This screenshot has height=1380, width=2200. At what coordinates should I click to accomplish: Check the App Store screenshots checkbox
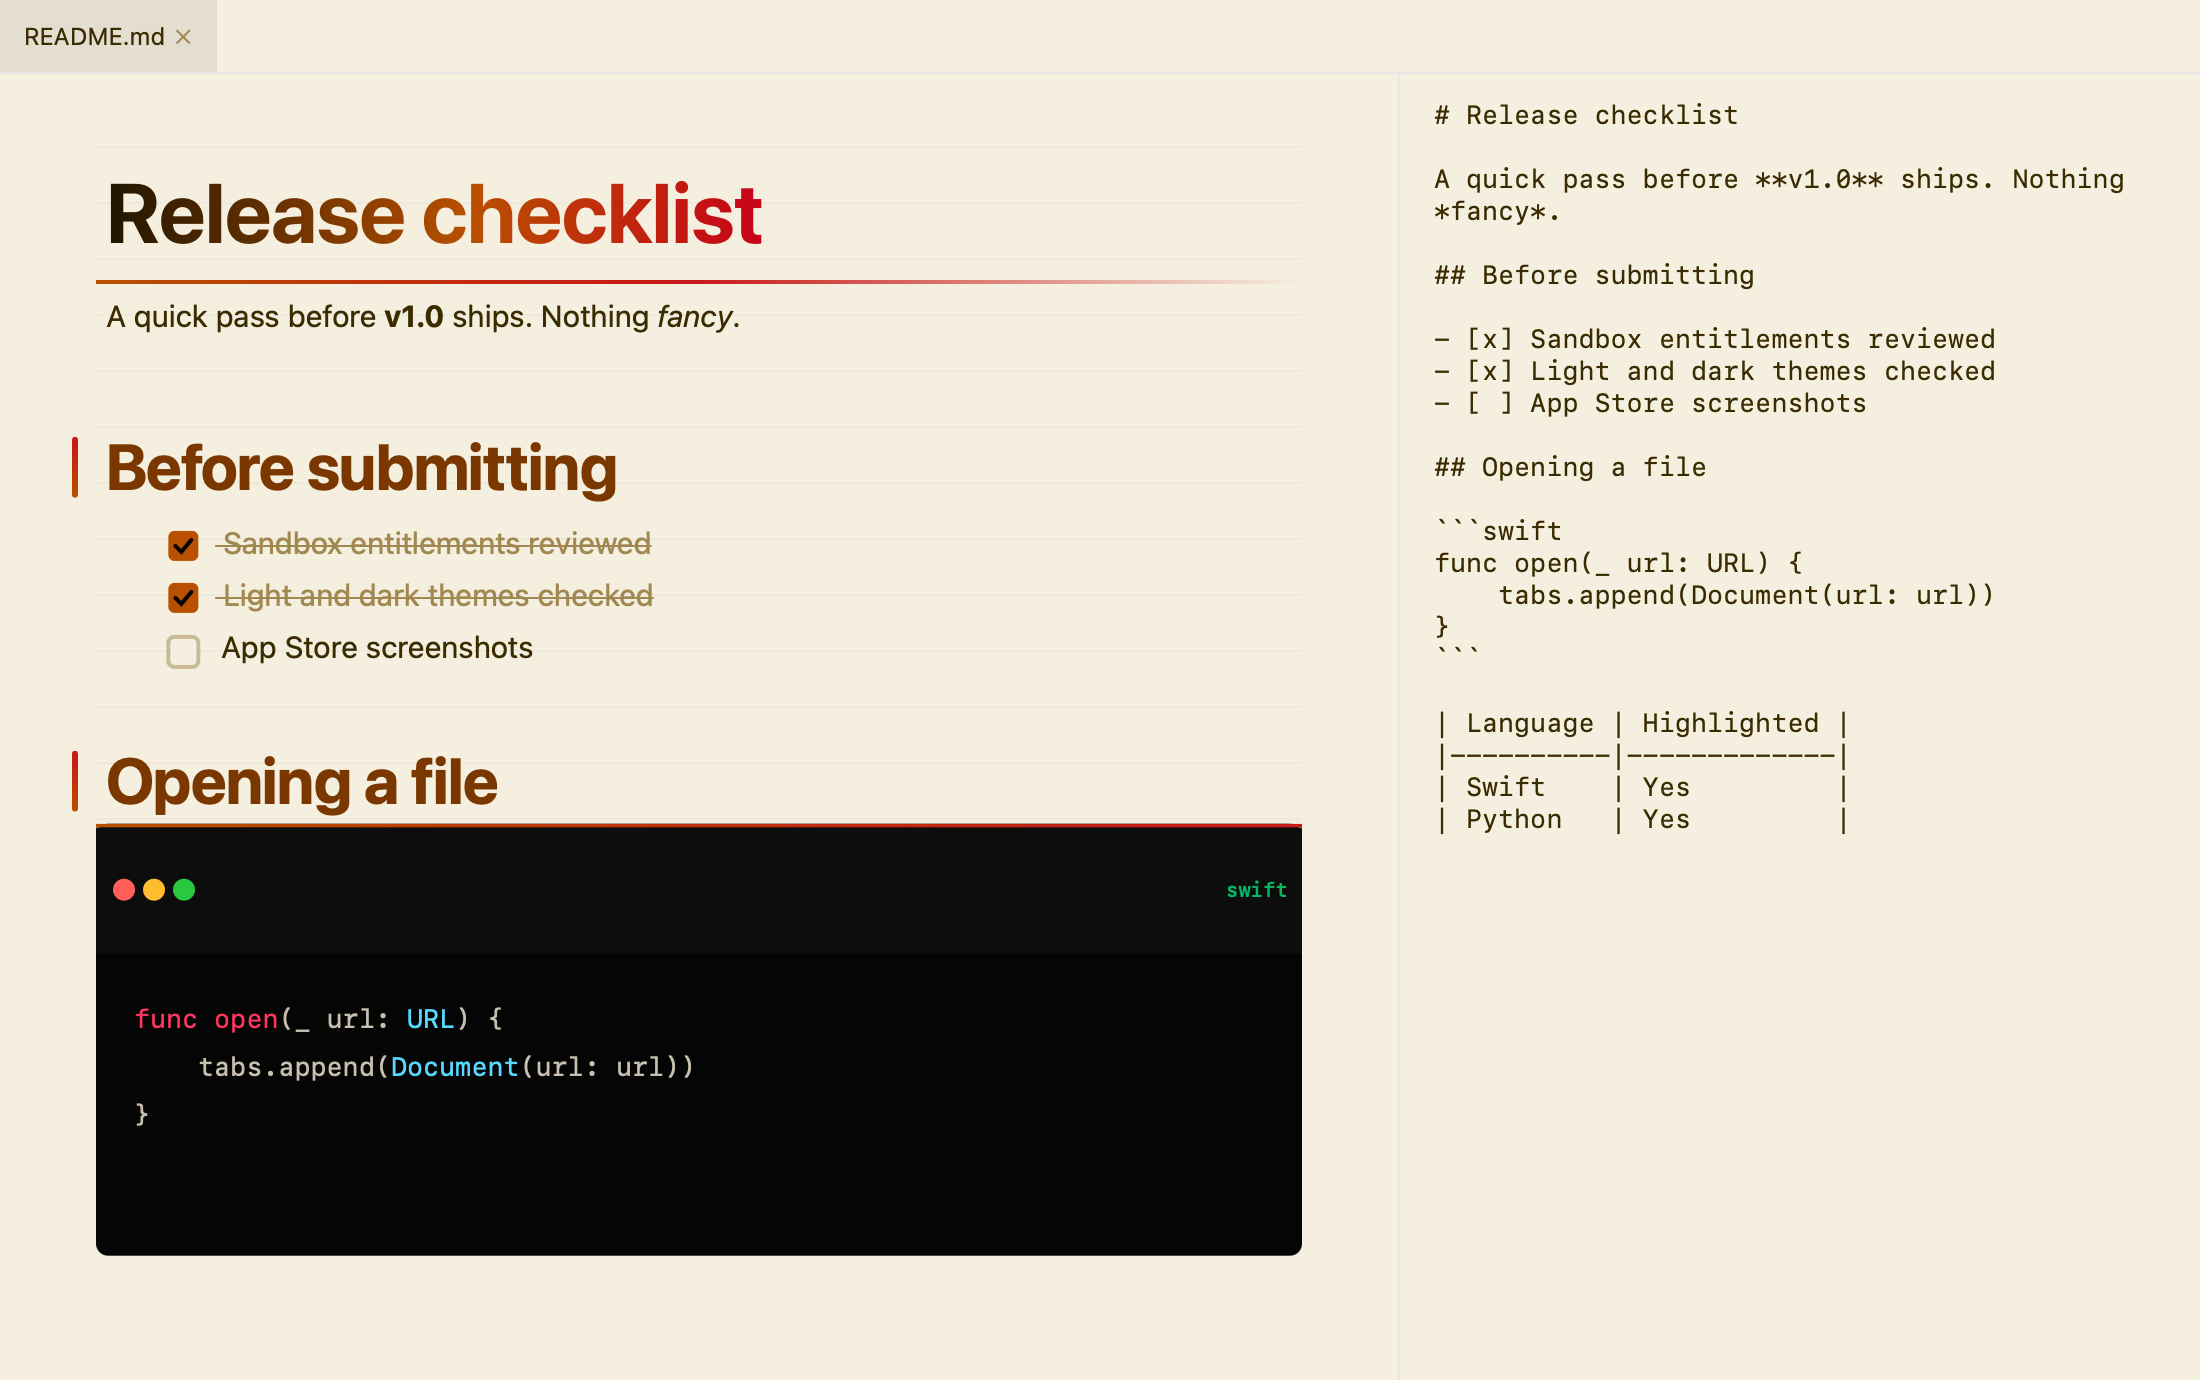click(x=183, y=651)
